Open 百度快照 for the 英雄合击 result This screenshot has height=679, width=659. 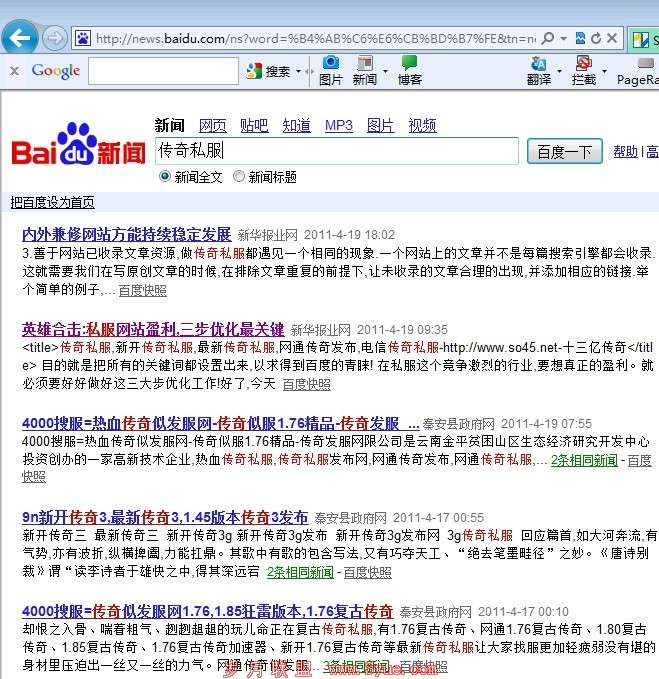pos(307,384)
